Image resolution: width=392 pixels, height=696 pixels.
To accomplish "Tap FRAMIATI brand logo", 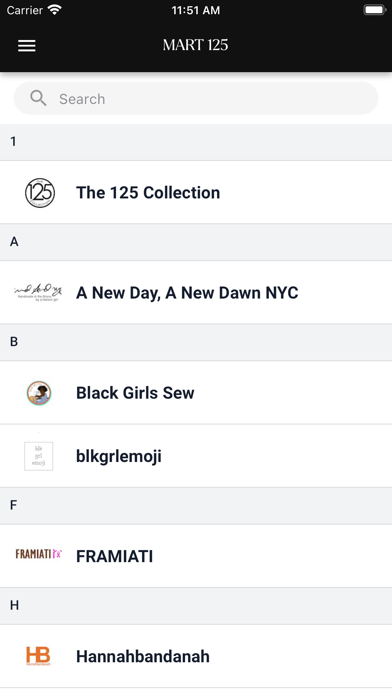I will [x=39, y=554].
